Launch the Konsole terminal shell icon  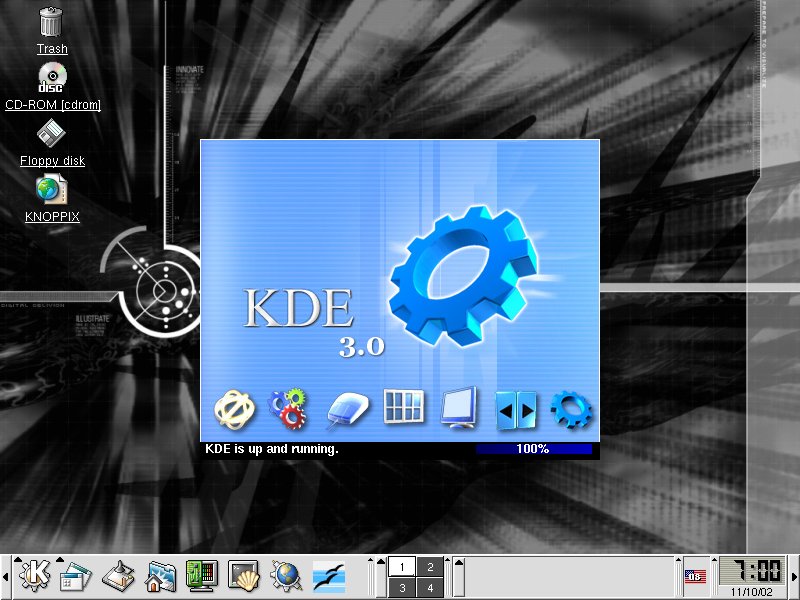(x=244, y=577)
